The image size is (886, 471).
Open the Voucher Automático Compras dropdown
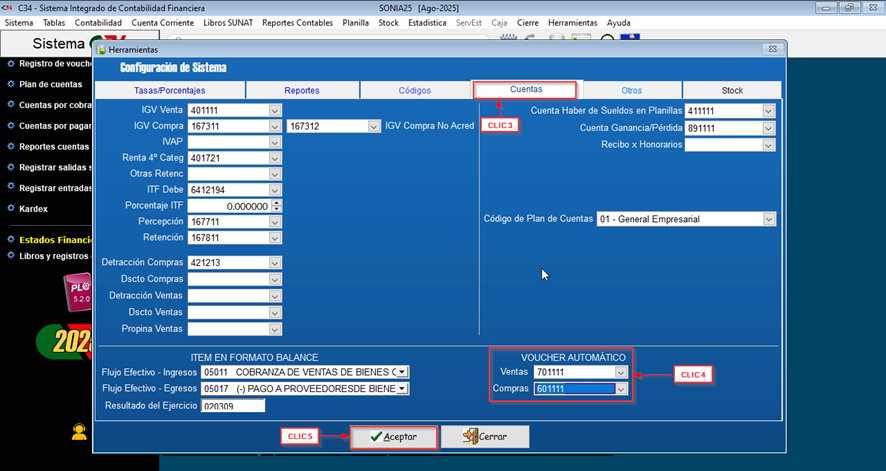(621, 389)
